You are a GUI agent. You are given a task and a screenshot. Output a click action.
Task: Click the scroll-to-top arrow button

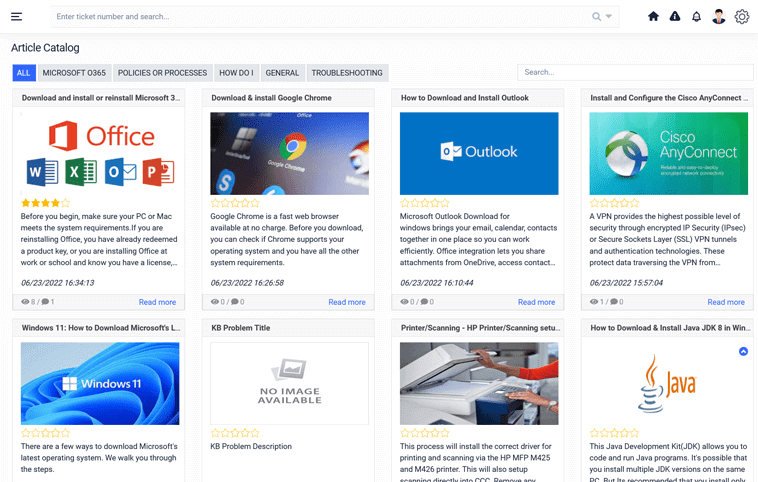click(743, 351)
